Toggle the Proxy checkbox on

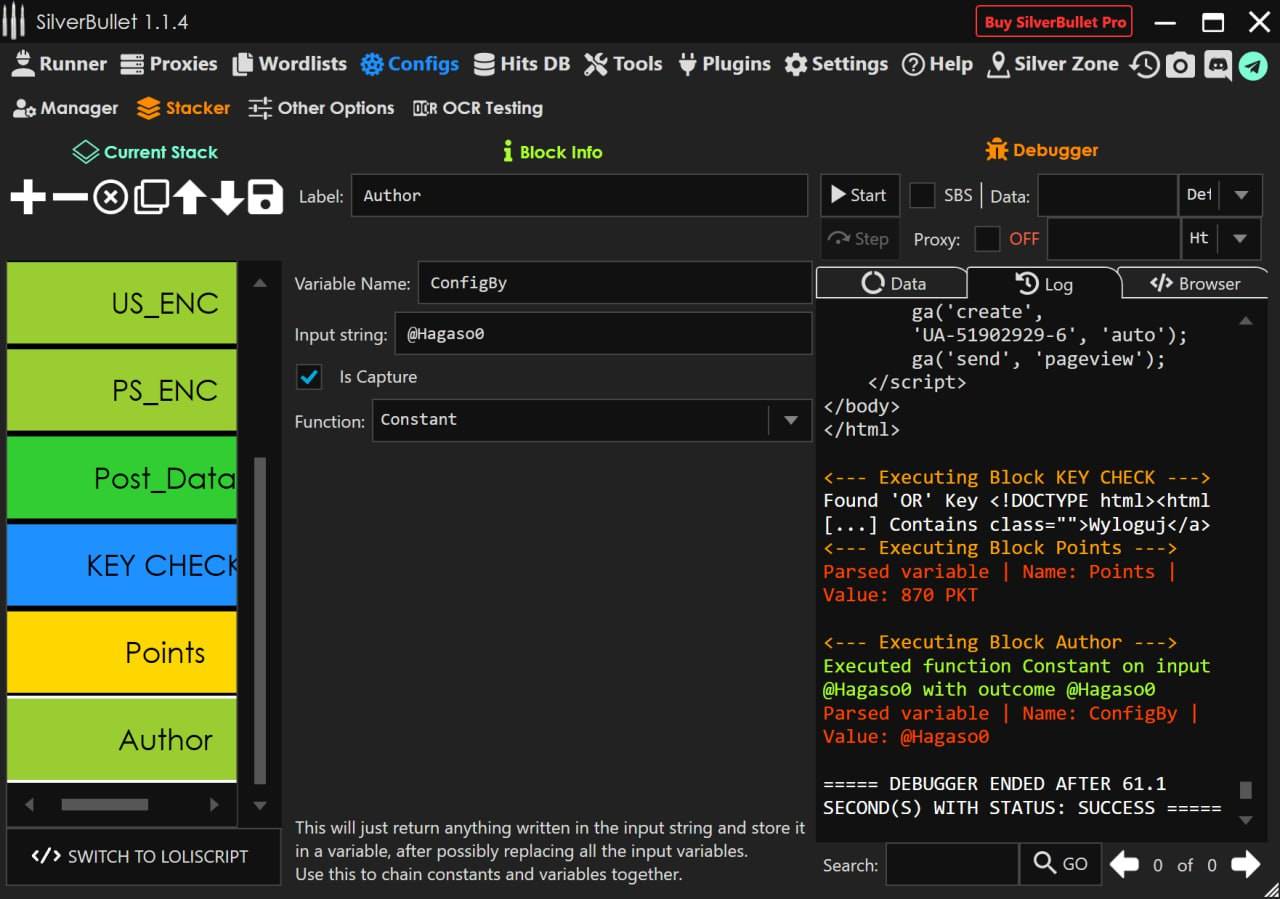(987, 239)
